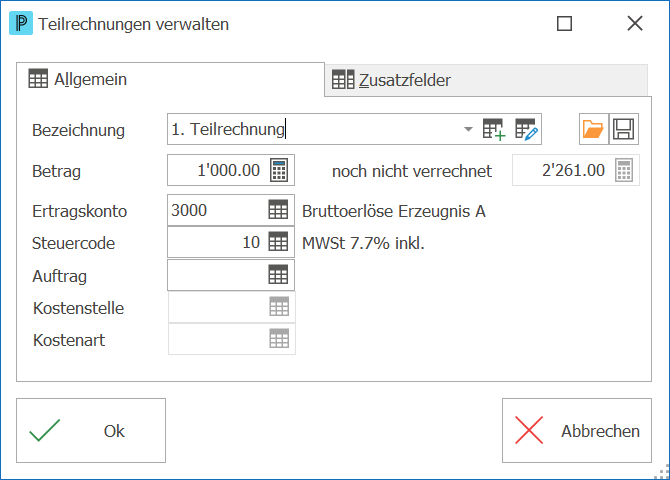Image resolution: width=670 pixels, height=480 pixels.
Task: Click the Abbrechen button
Action: 577,430
